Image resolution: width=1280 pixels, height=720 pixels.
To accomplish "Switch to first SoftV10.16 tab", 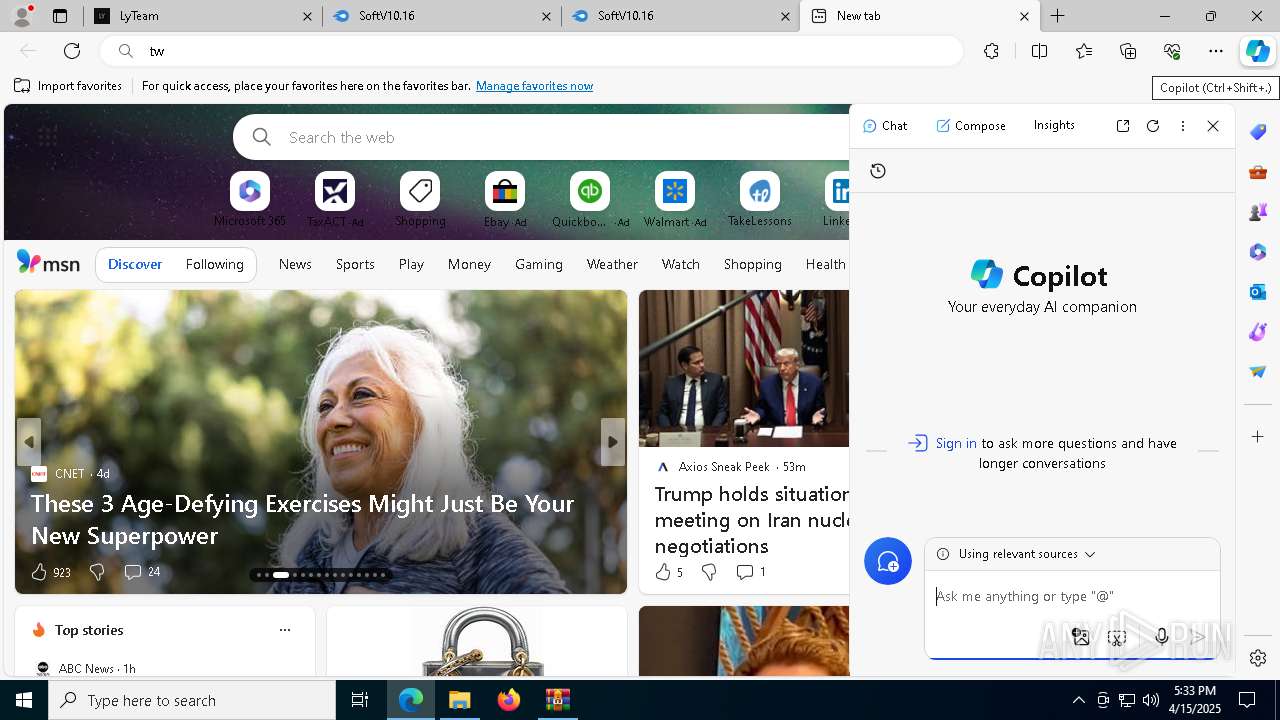I will pos(442,16).
